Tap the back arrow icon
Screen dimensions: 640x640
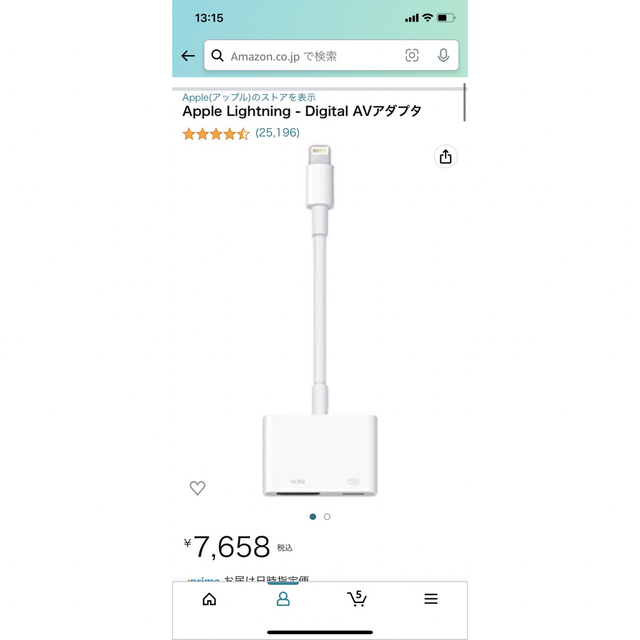pyautogui.click(x=188, y=56)
